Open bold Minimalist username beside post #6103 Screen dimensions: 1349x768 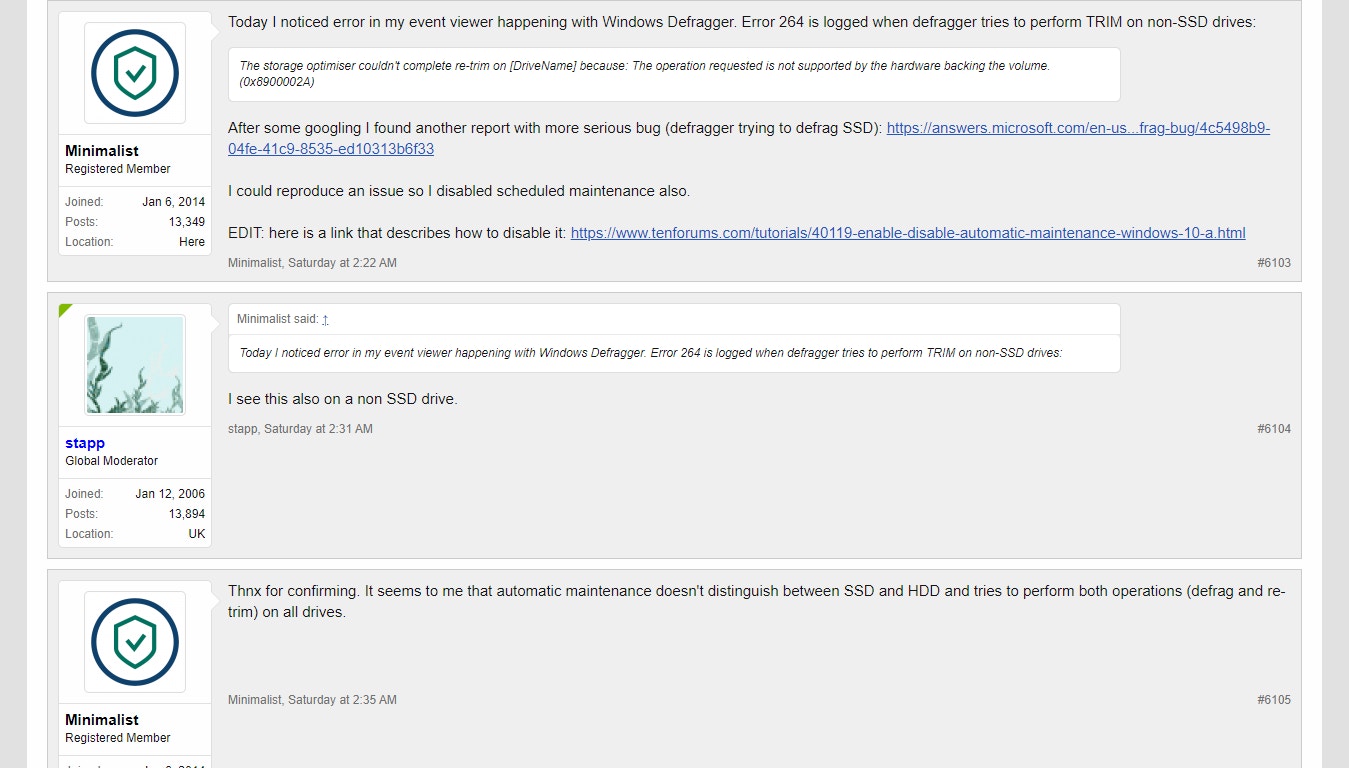(102, 151)
